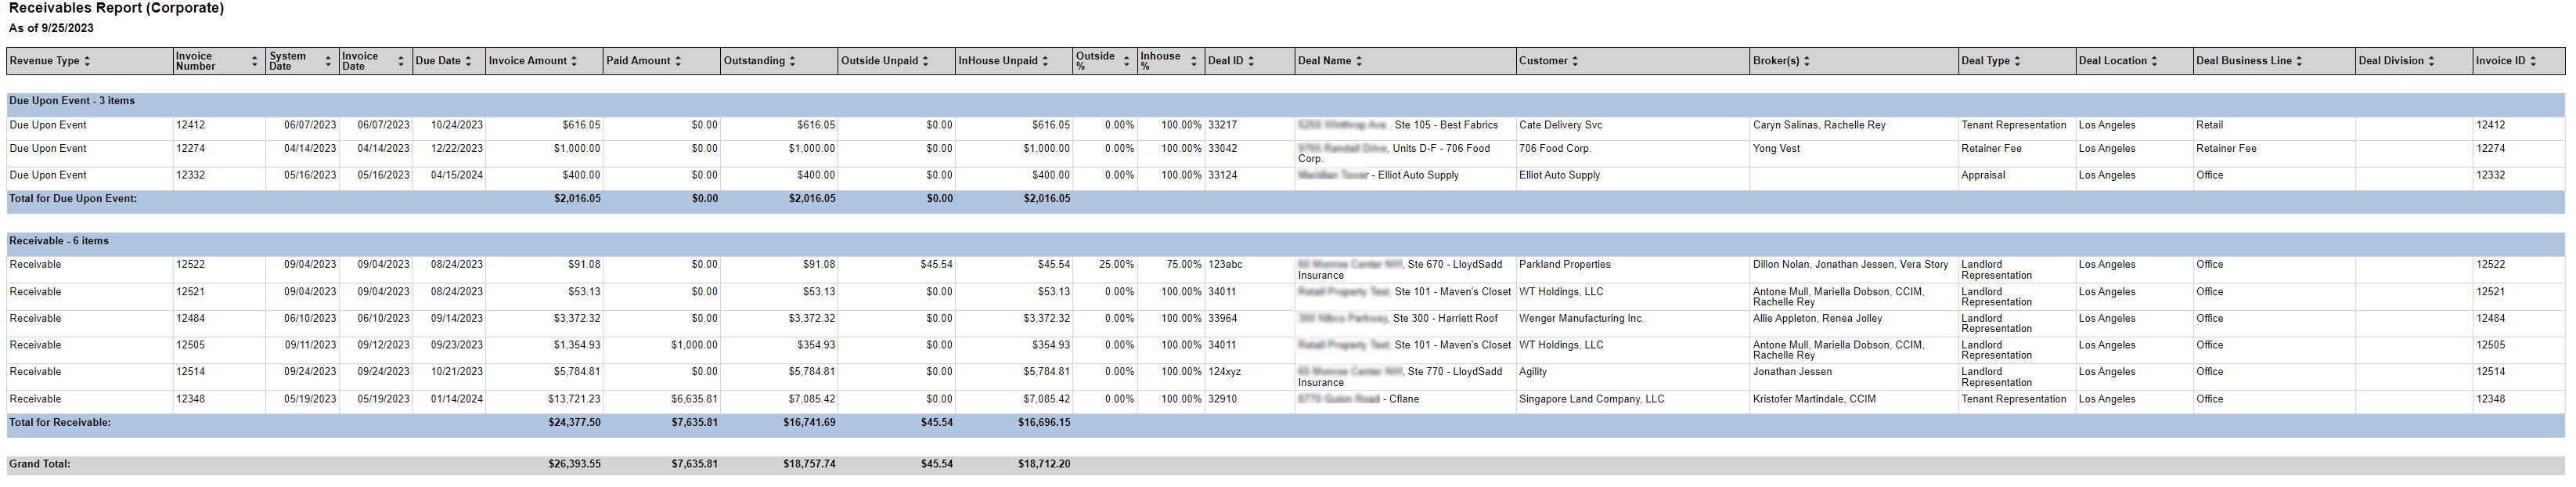Sort by Outside Unpaid column

point(925,61)
